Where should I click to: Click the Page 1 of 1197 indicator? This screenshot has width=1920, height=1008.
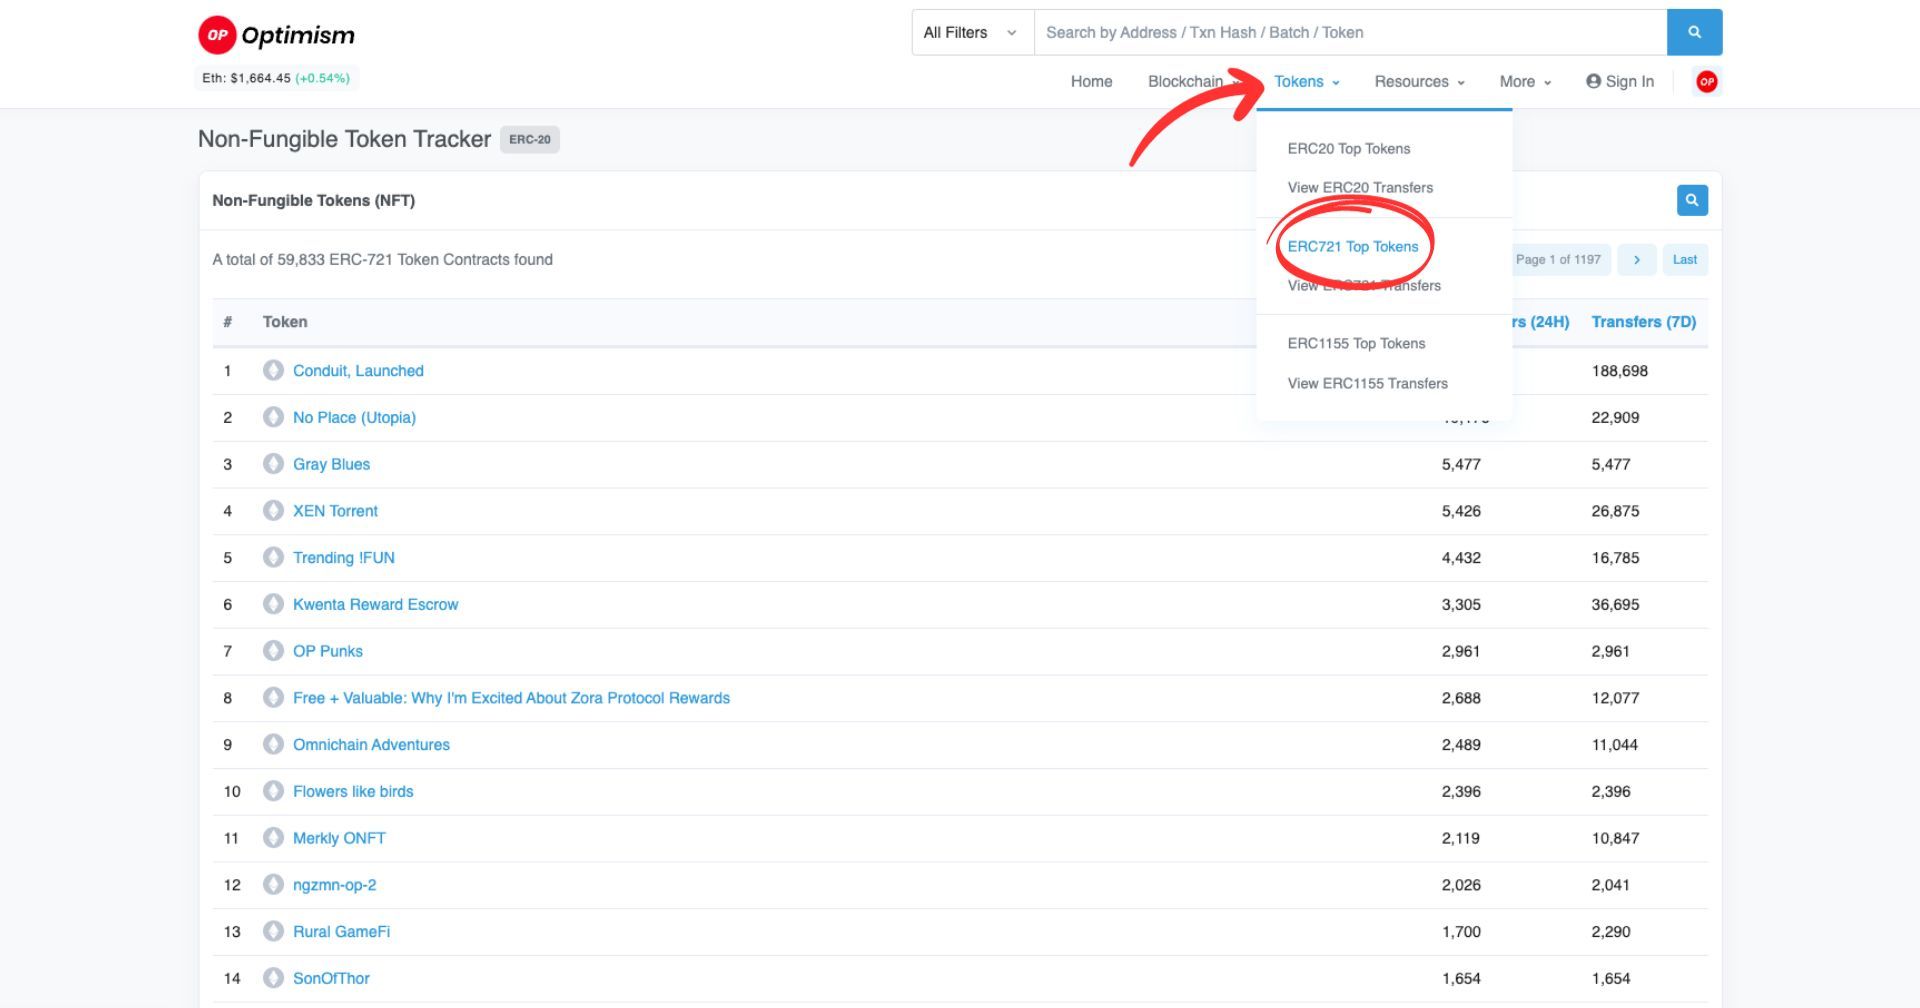coord(1557,260)
